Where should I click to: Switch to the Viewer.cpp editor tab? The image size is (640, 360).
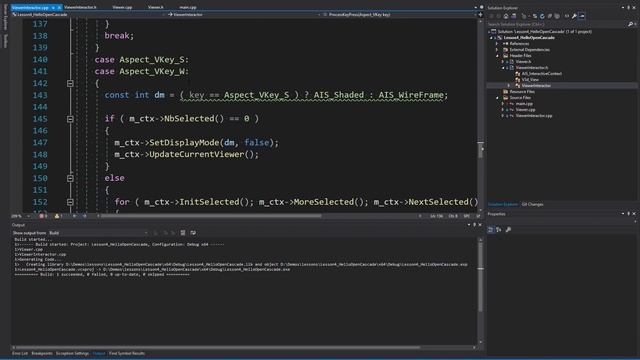pyautogui.click(x=122, y=7)
